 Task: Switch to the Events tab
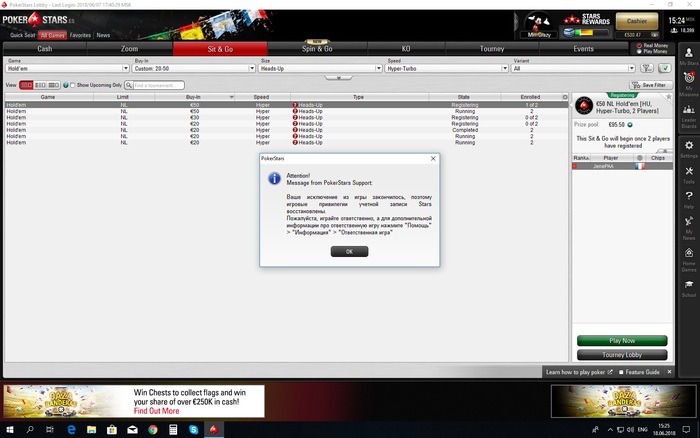583,49
